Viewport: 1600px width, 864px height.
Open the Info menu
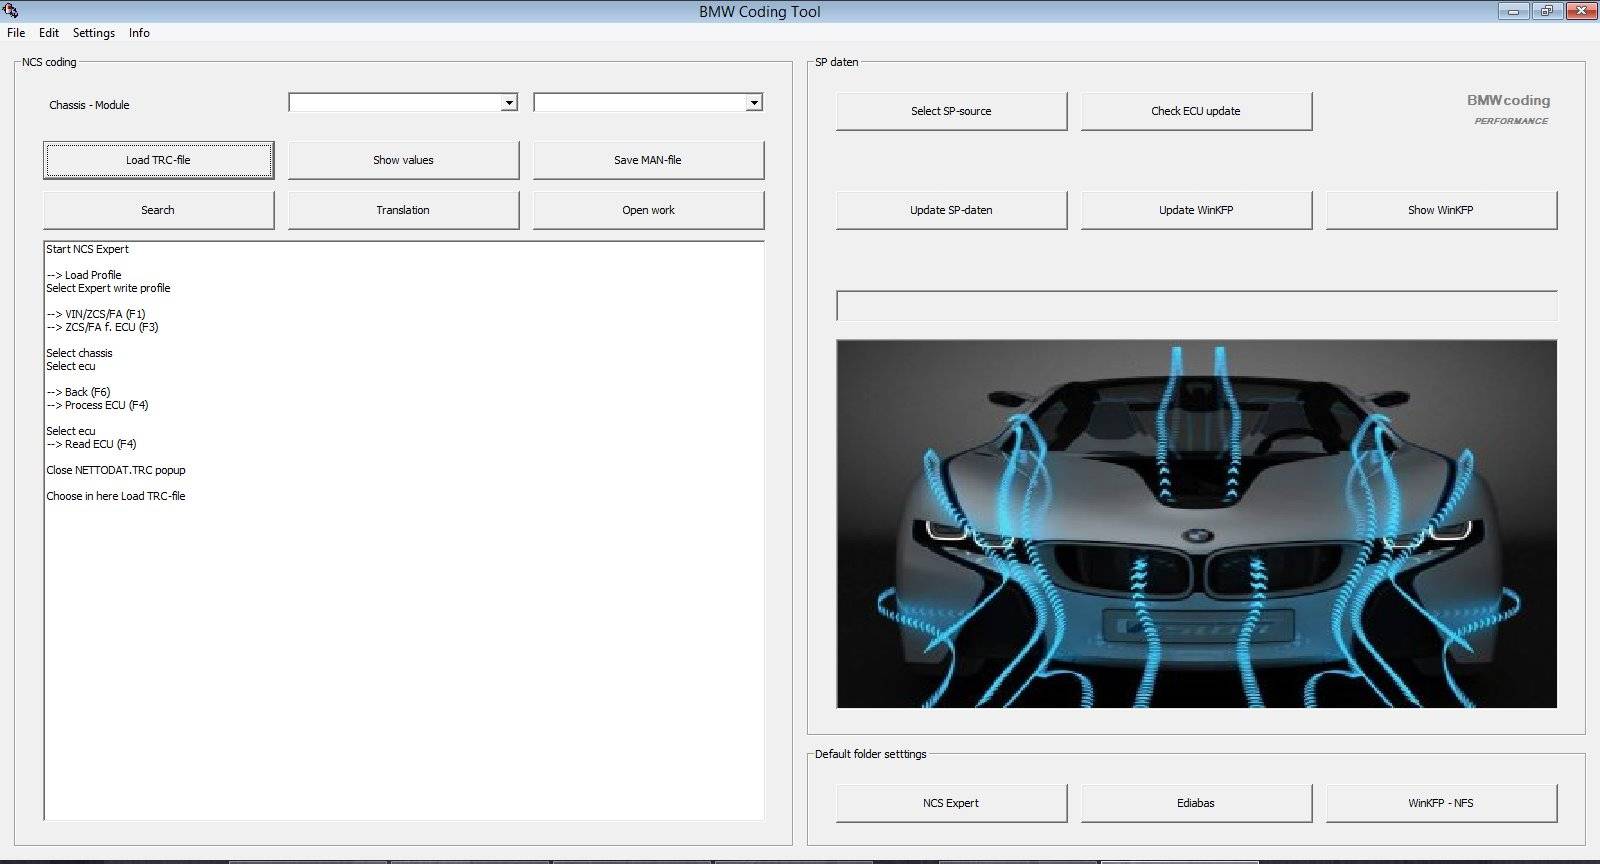click(x=139, y=33)
